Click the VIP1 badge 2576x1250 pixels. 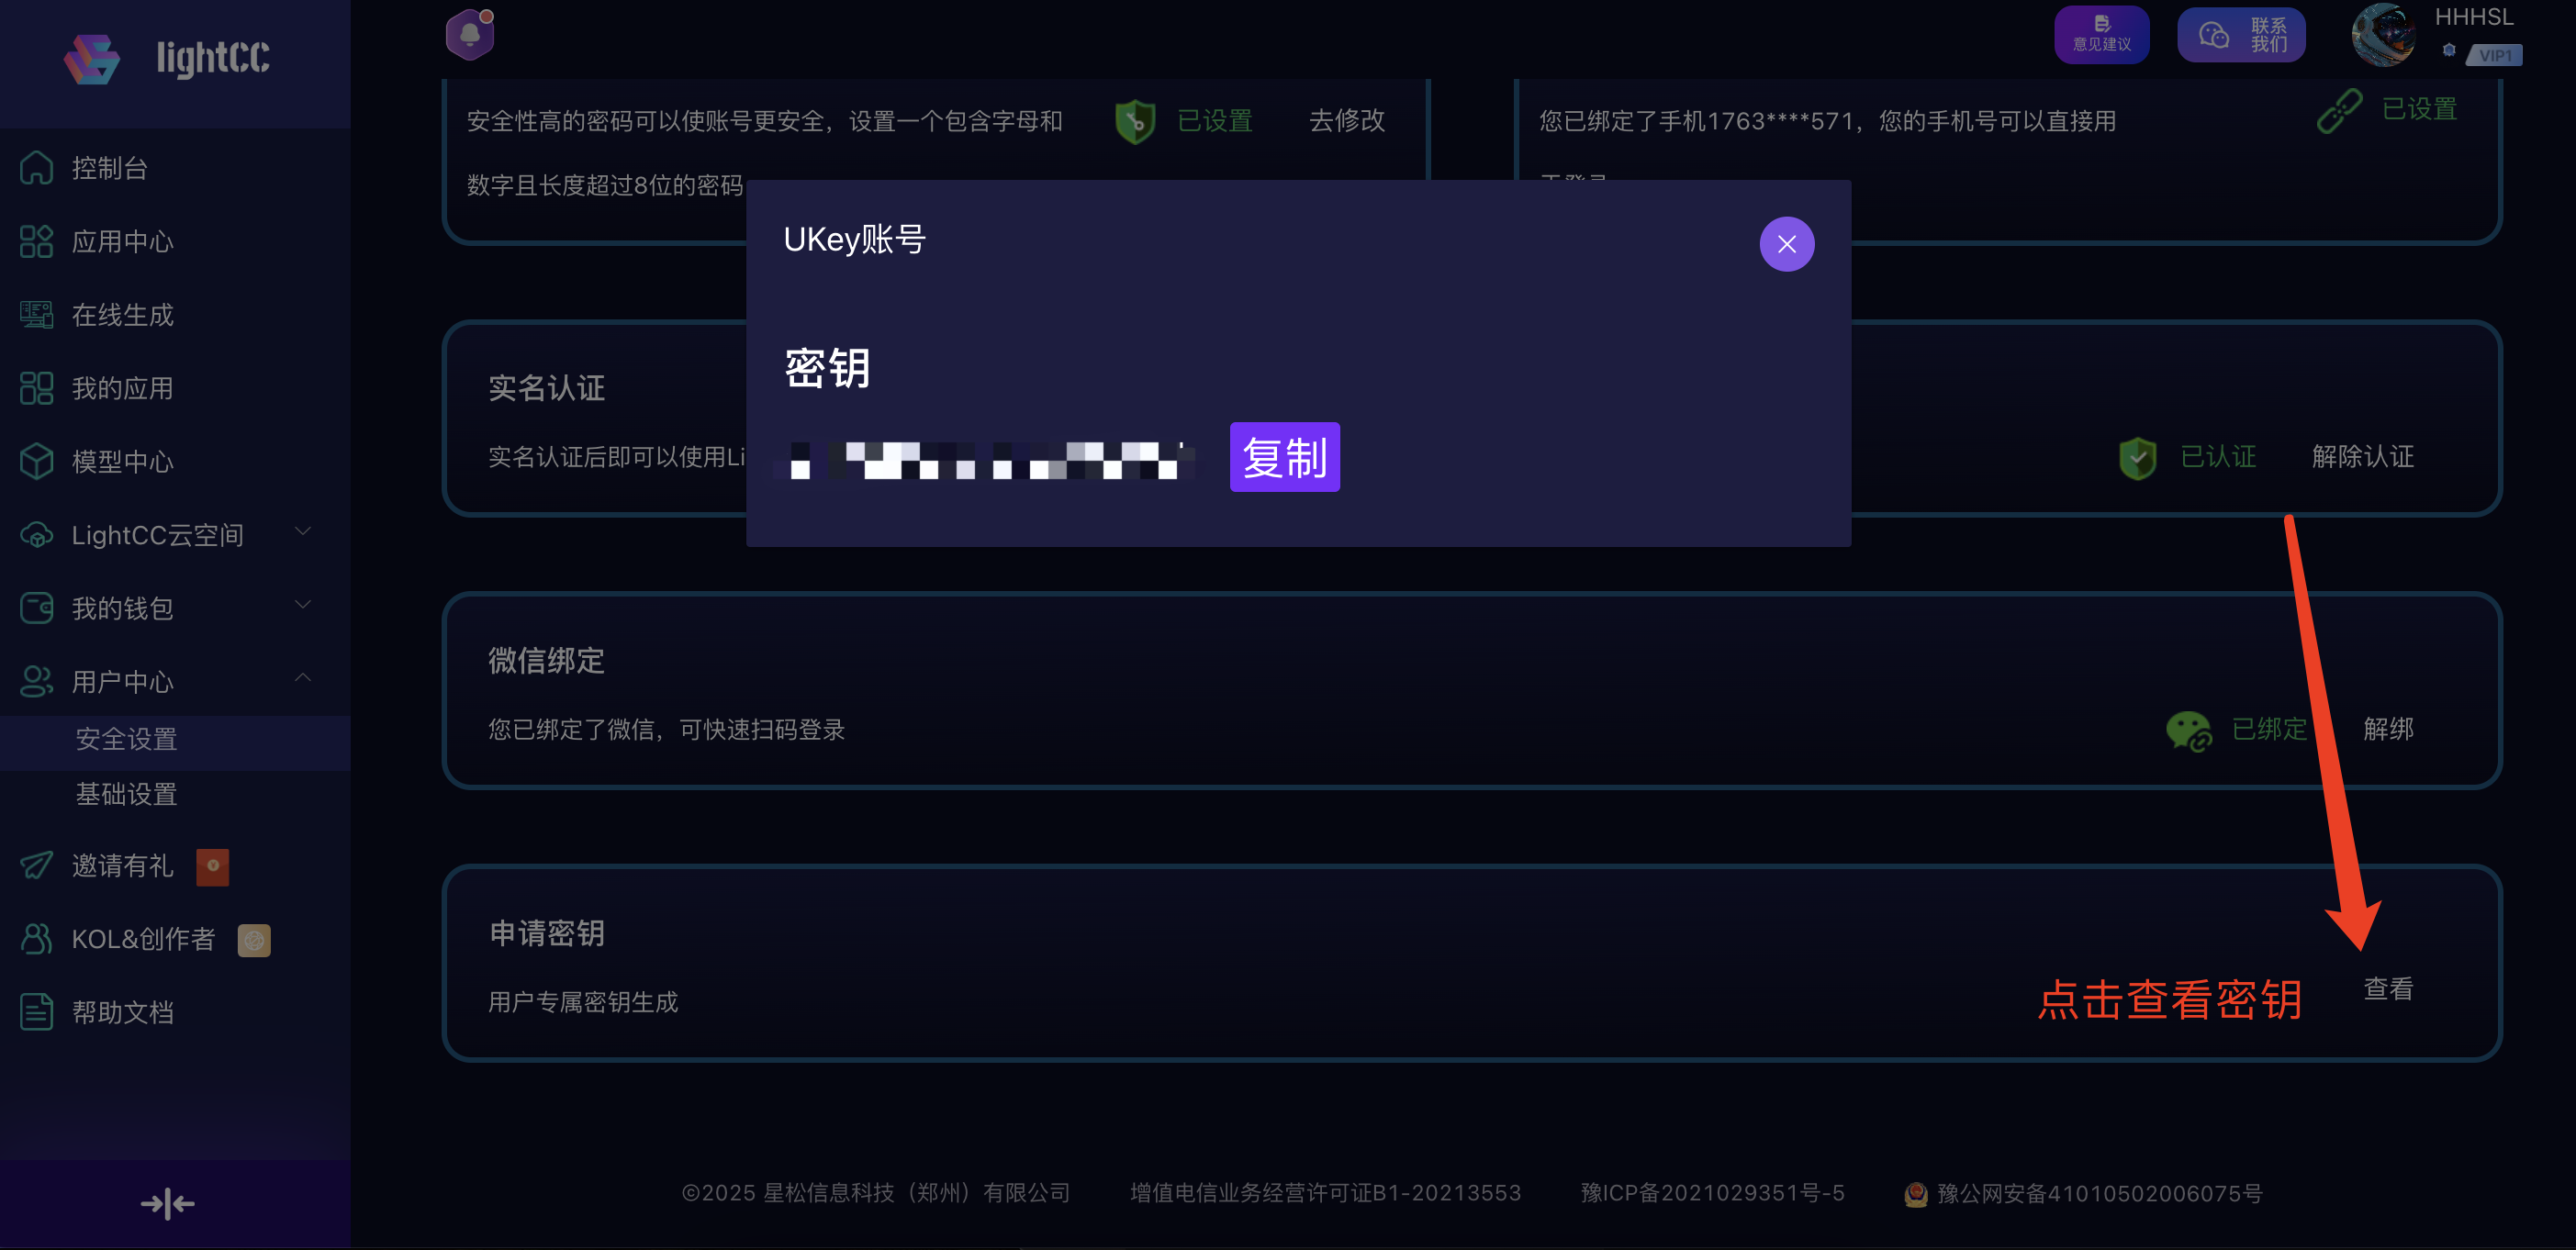pyautogui.click(x=2494, y=55)
